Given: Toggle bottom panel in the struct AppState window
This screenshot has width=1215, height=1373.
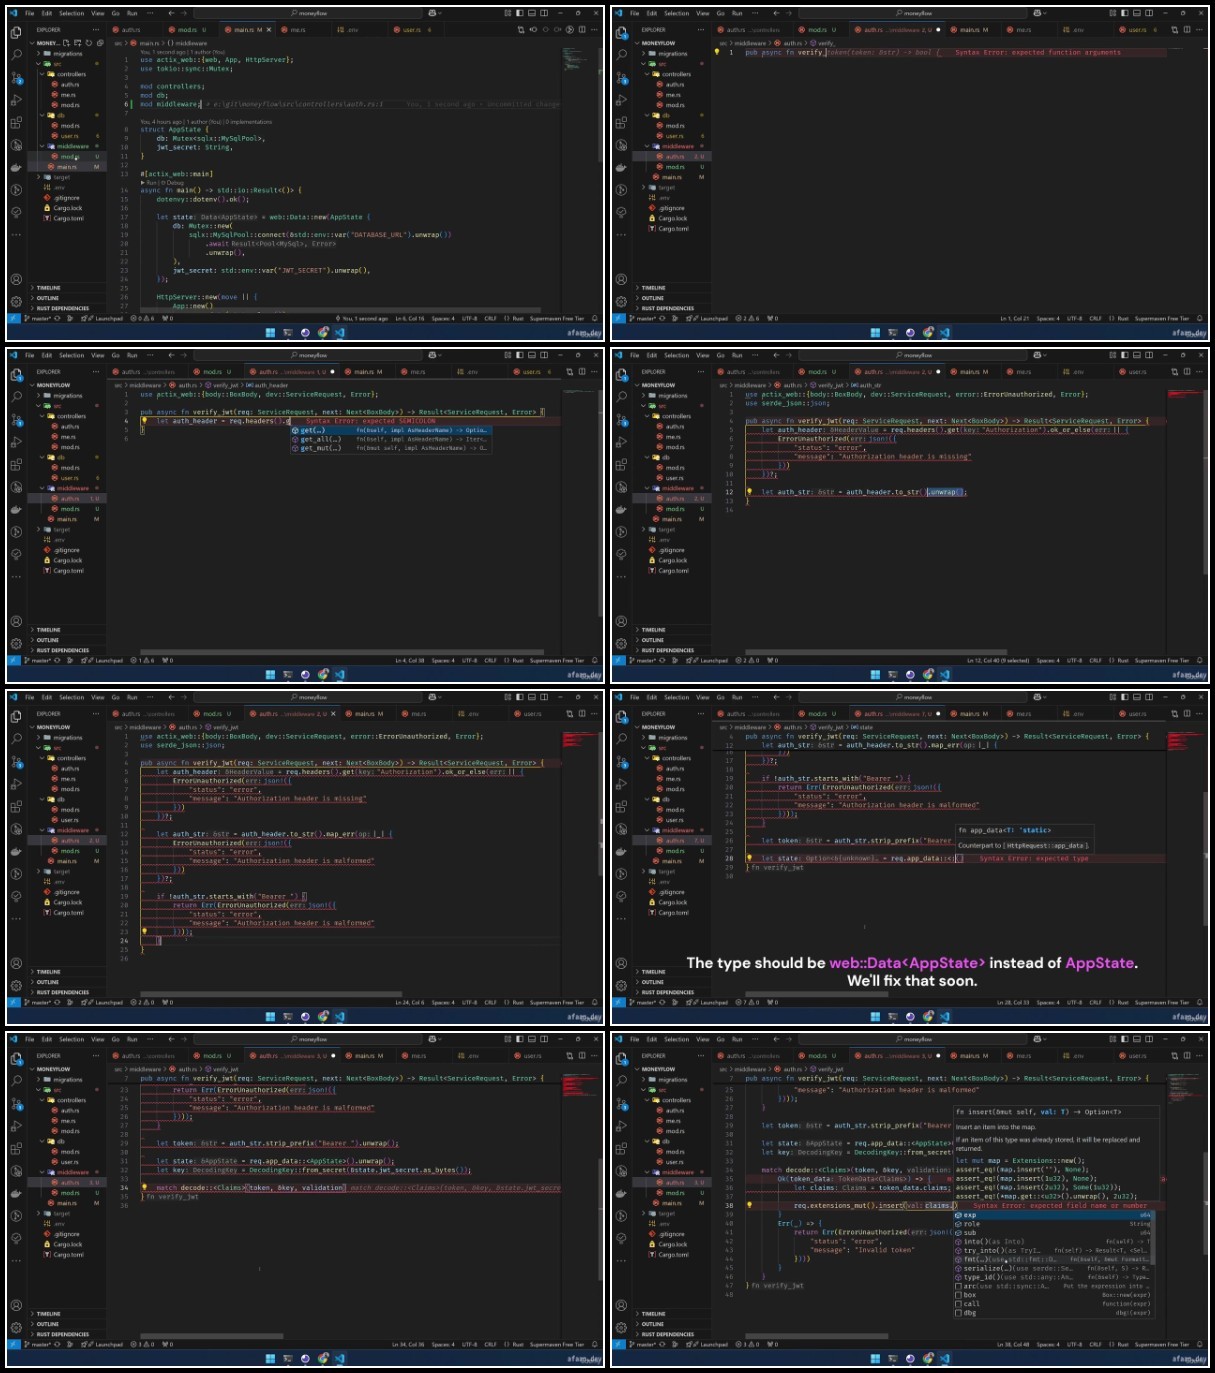Looking at the screenshot, I should coord(532,13).
